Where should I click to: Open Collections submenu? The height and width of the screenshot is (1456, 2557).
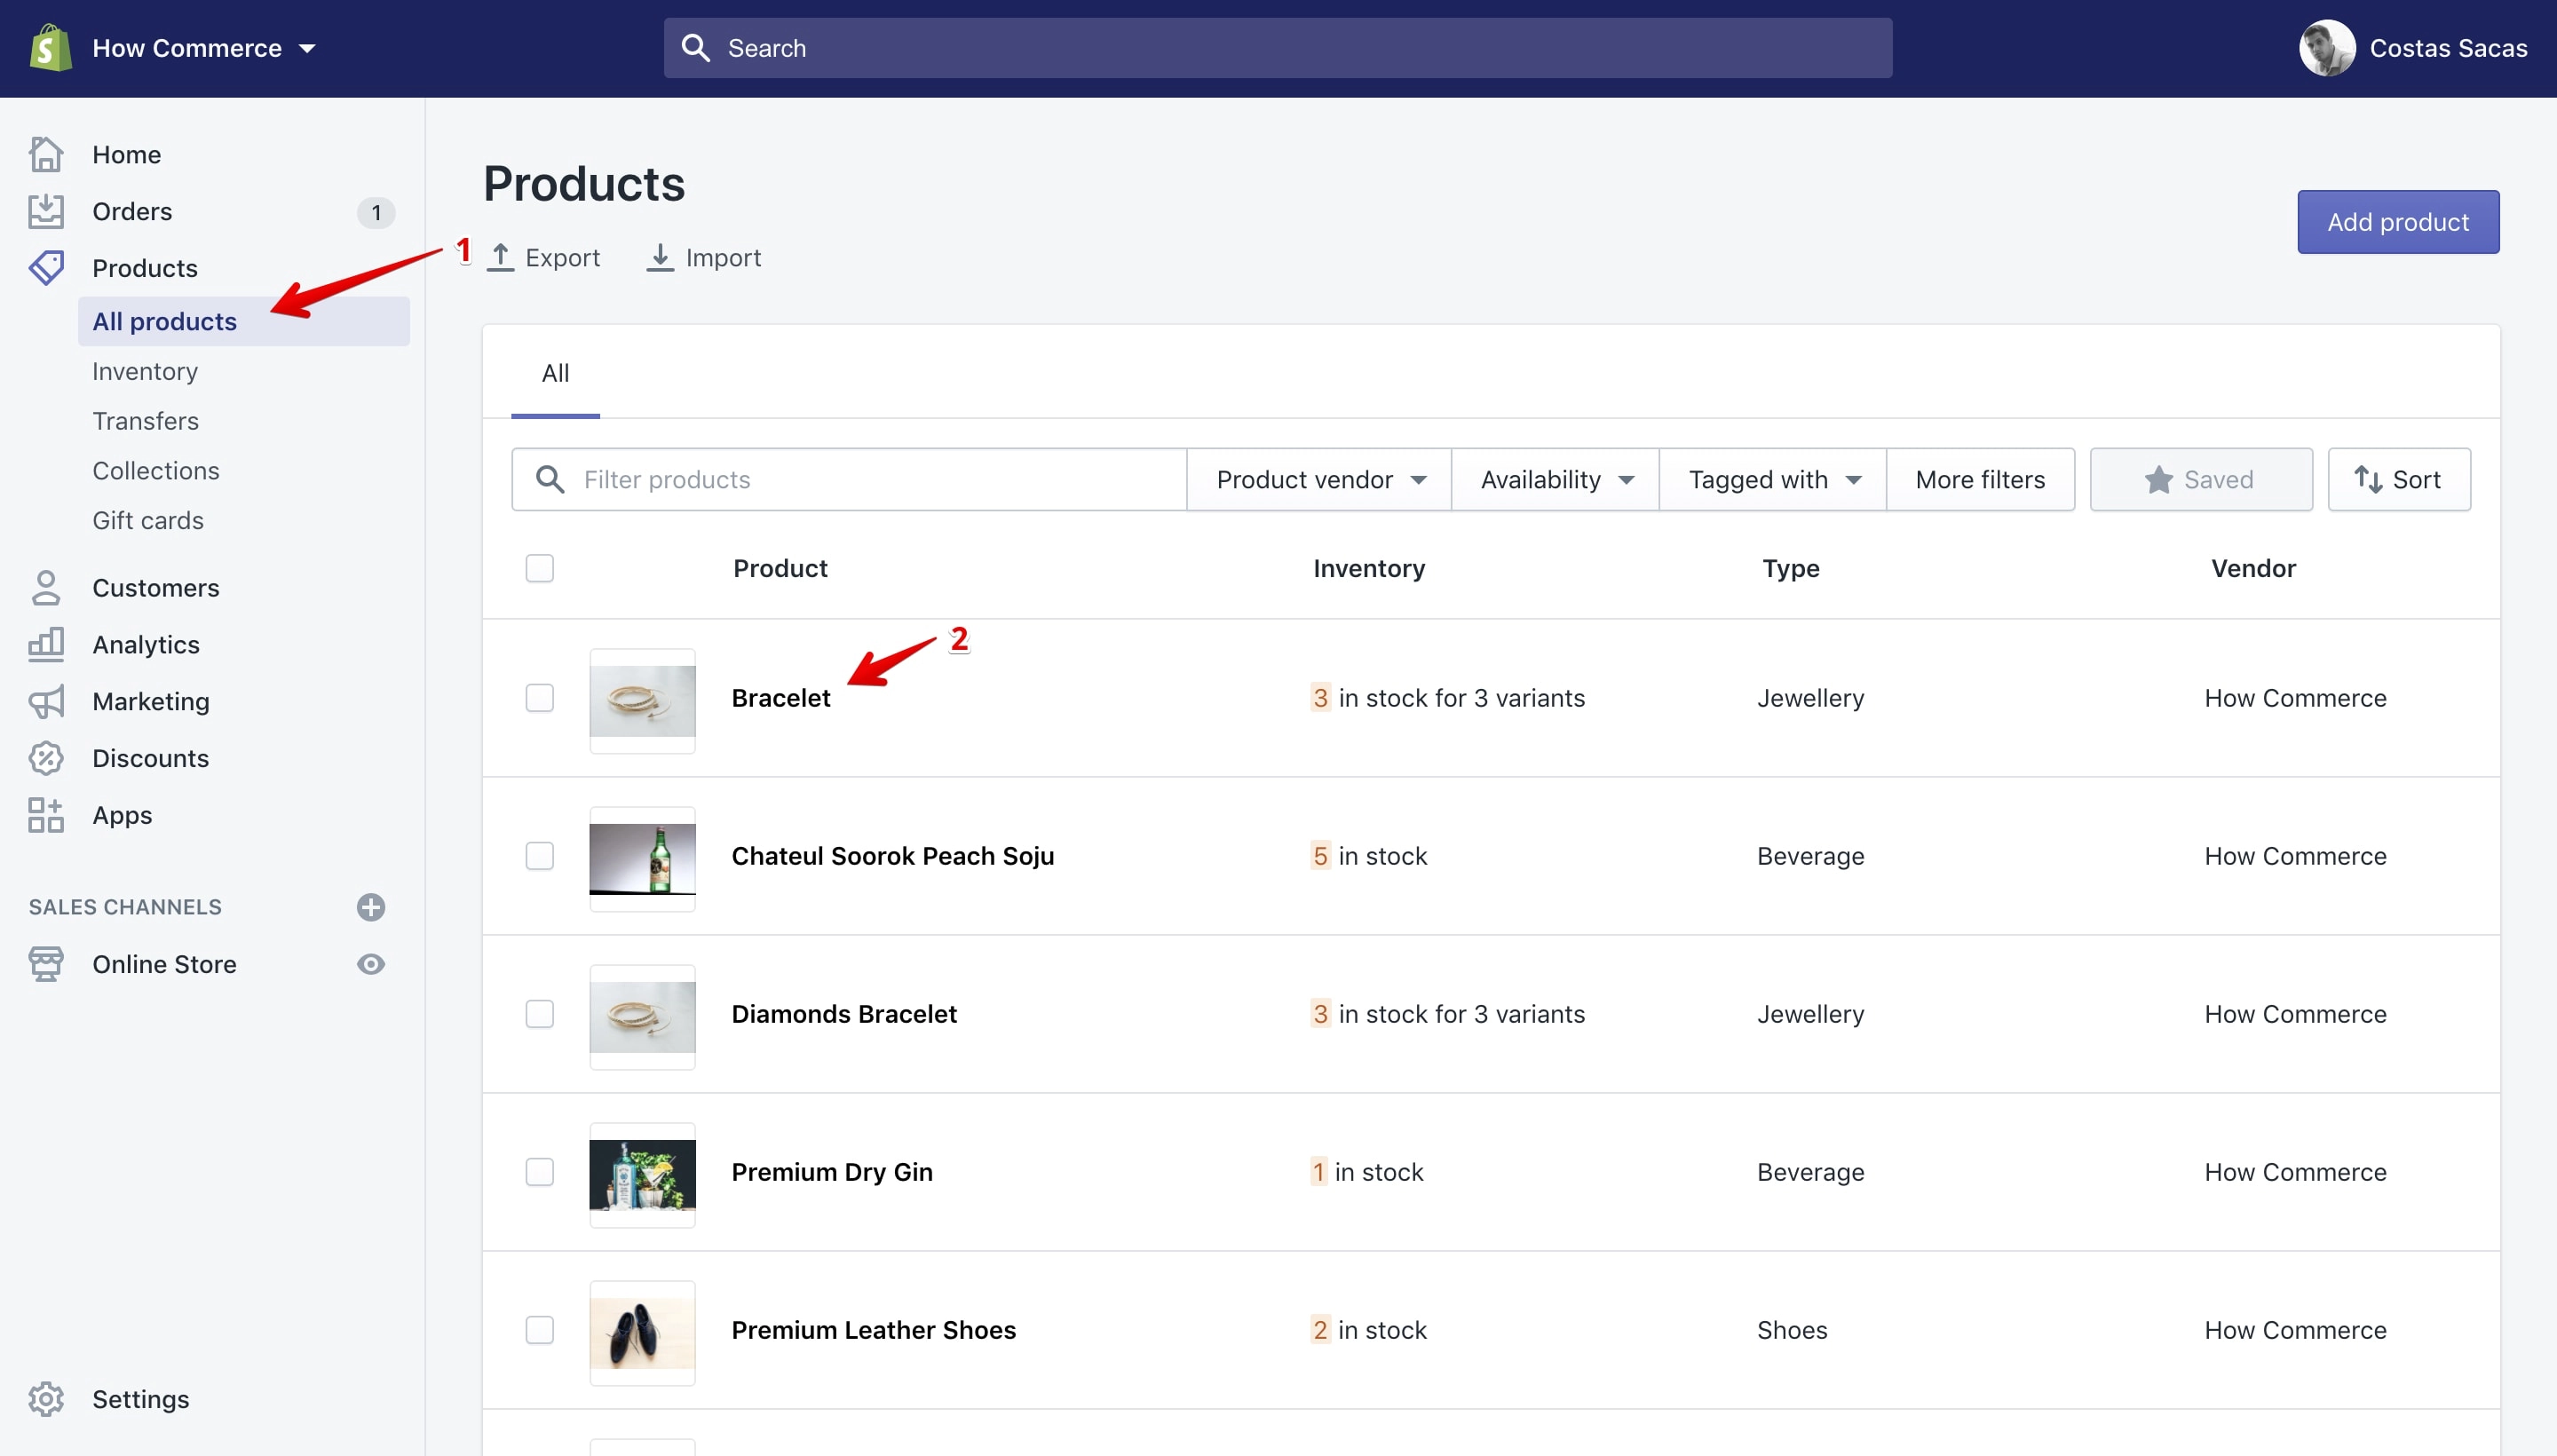156,471
